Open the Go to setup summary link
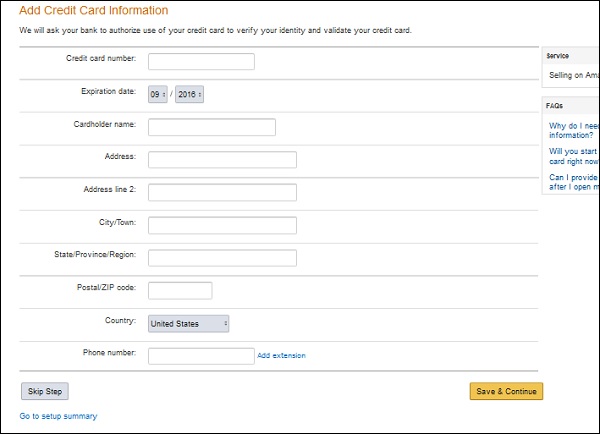This screenshot has height=434, width=600. coord(58,416)
